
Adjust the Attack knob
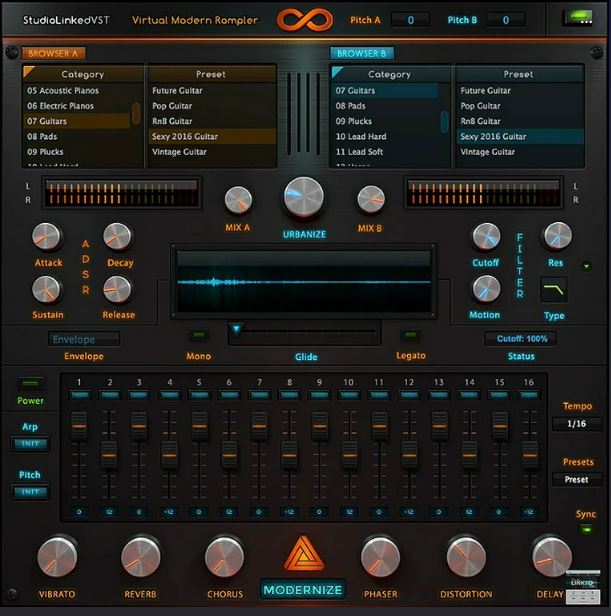[46, 237]
